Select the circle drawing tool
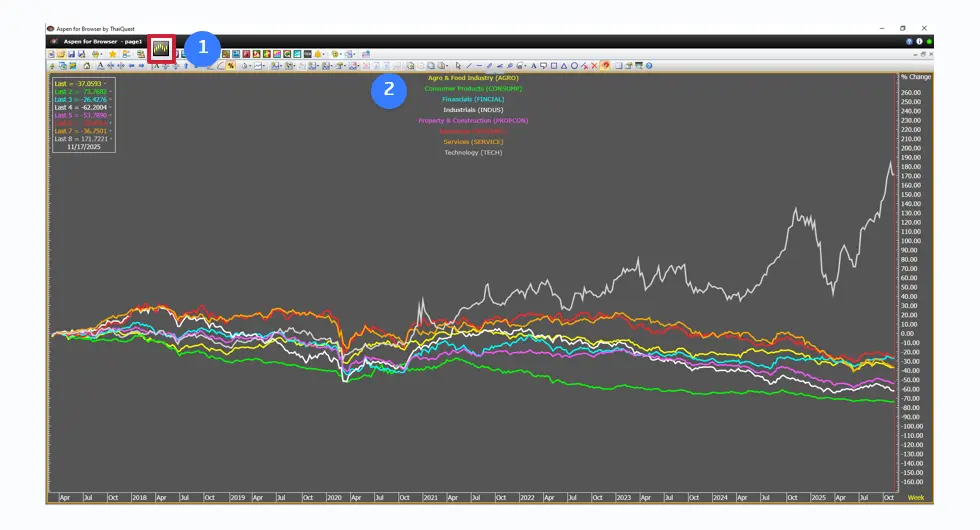The width and height of the screenshot is (980, 530). [x=574, y=66]
